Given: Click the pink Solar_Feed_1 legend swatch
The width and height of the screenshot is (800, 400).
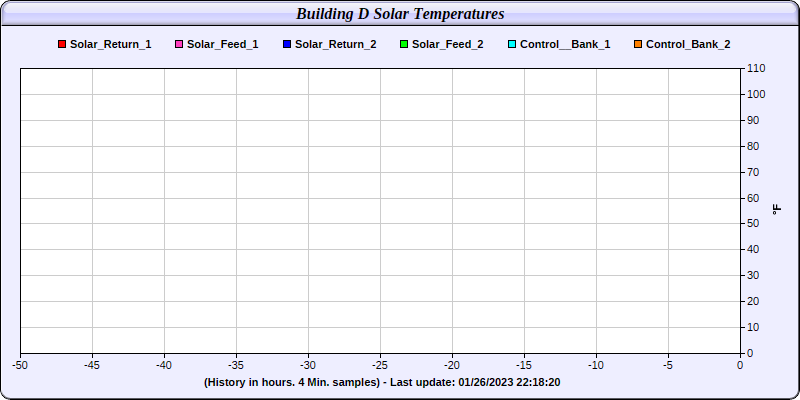Looking at the screenshot, I should click(179, 44).
